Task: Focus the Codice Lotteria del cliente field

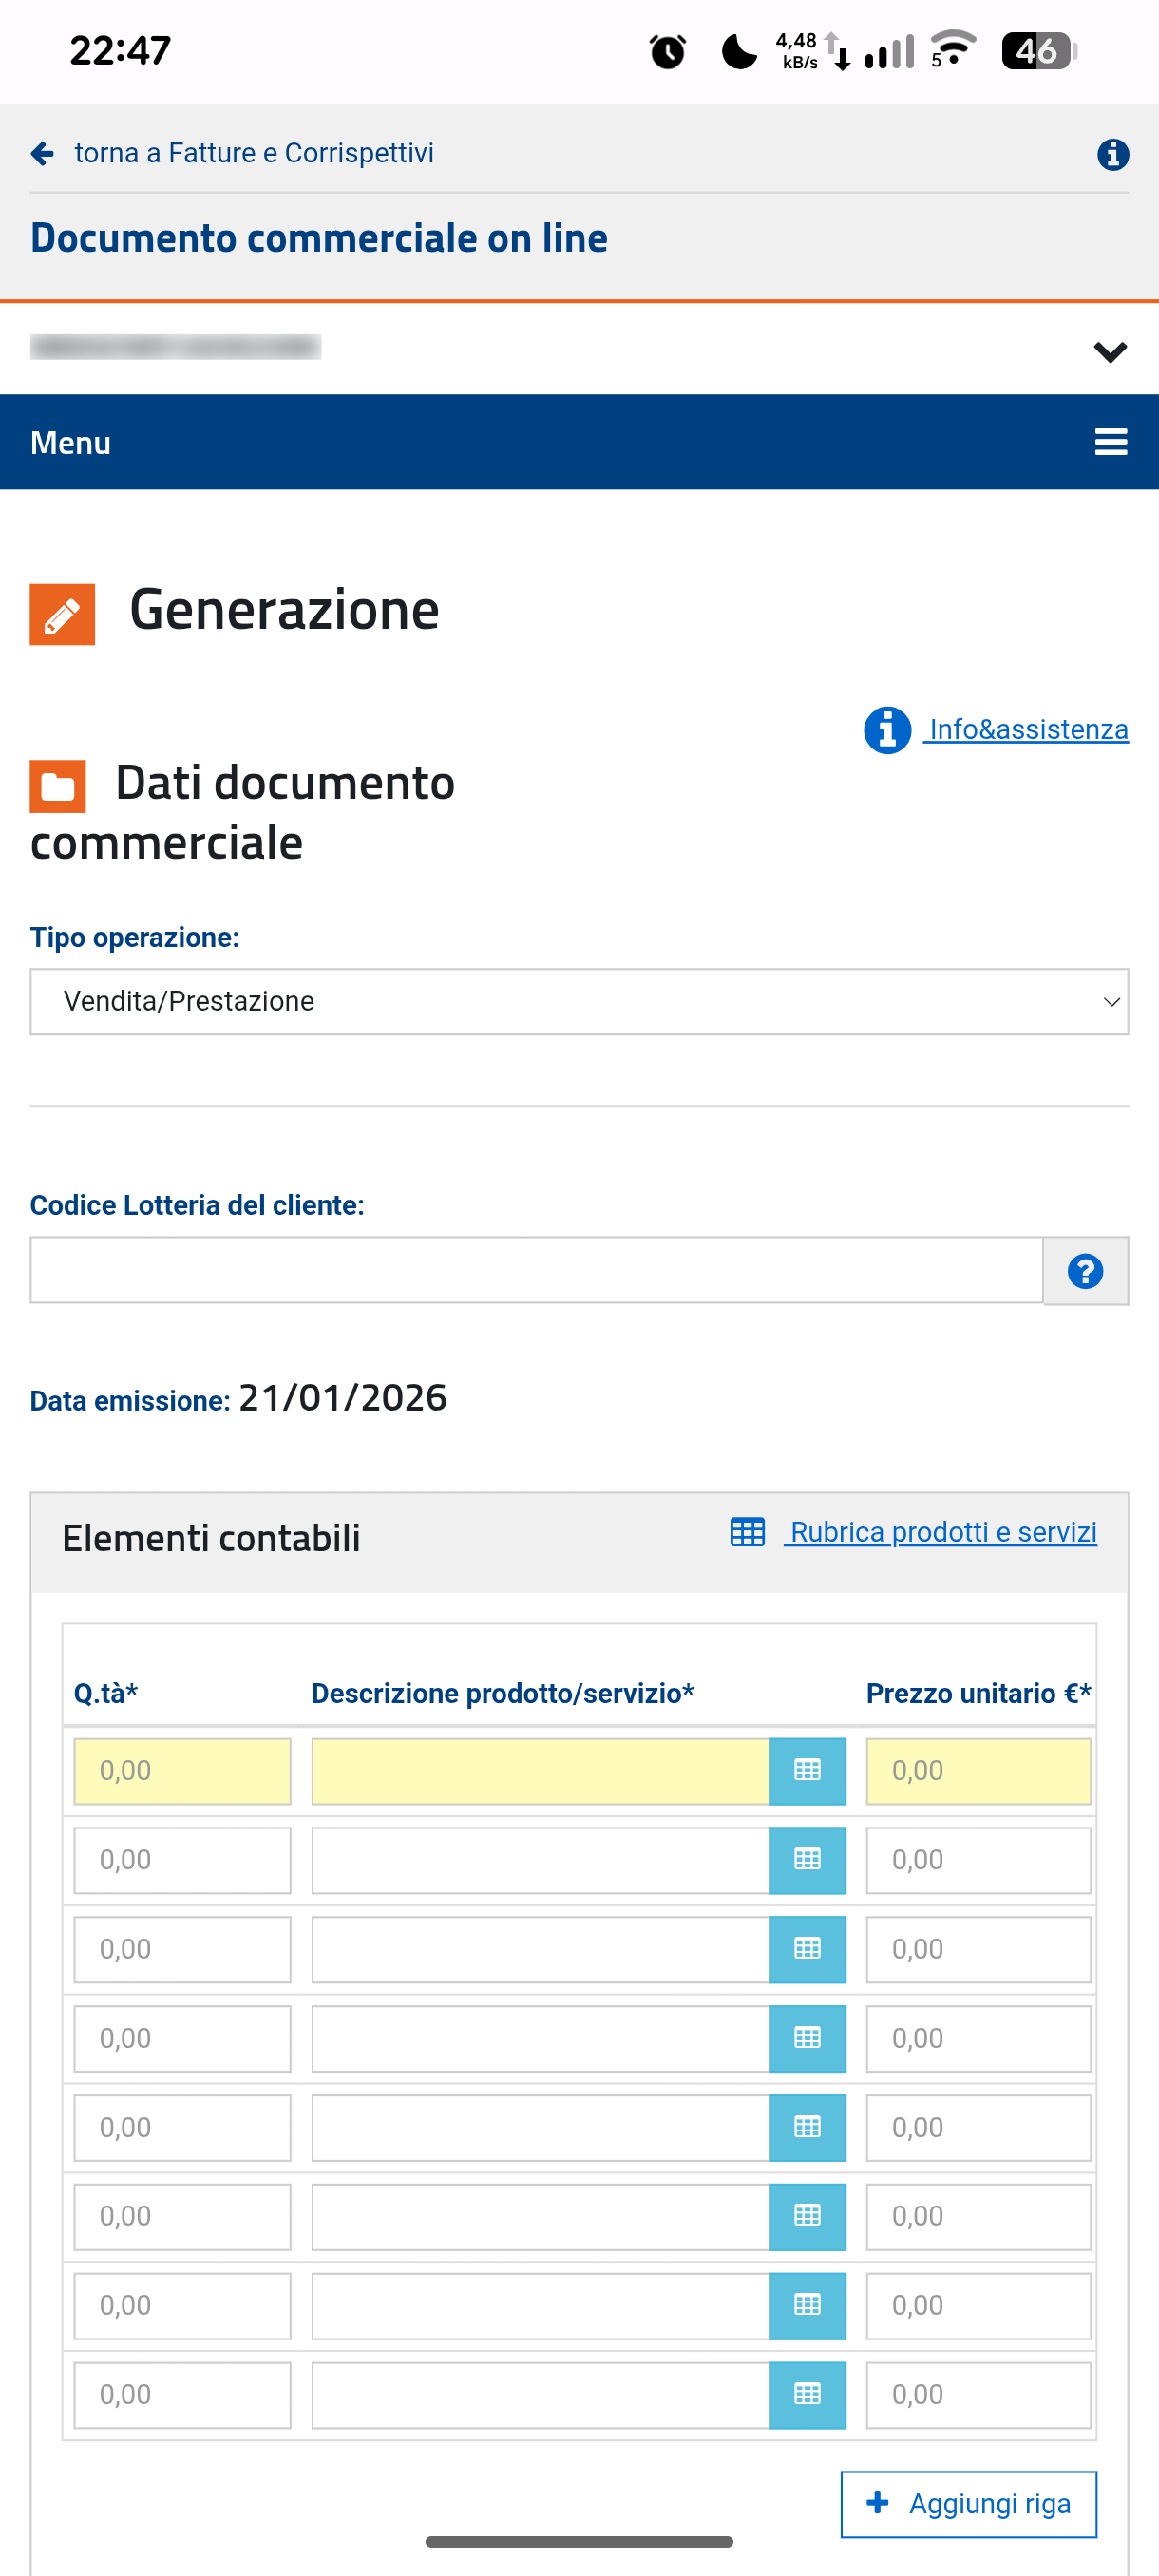Action: pos(536,1271)
